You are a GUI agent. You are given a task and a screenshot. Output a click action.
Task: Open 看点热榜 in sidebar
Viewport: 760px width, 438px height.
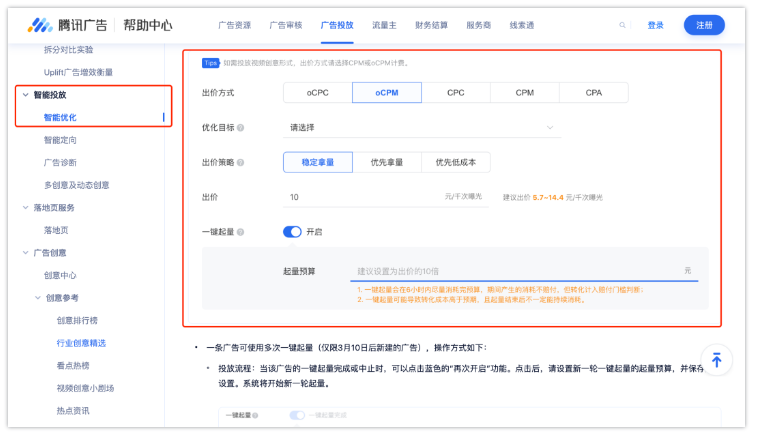point(73,365)
